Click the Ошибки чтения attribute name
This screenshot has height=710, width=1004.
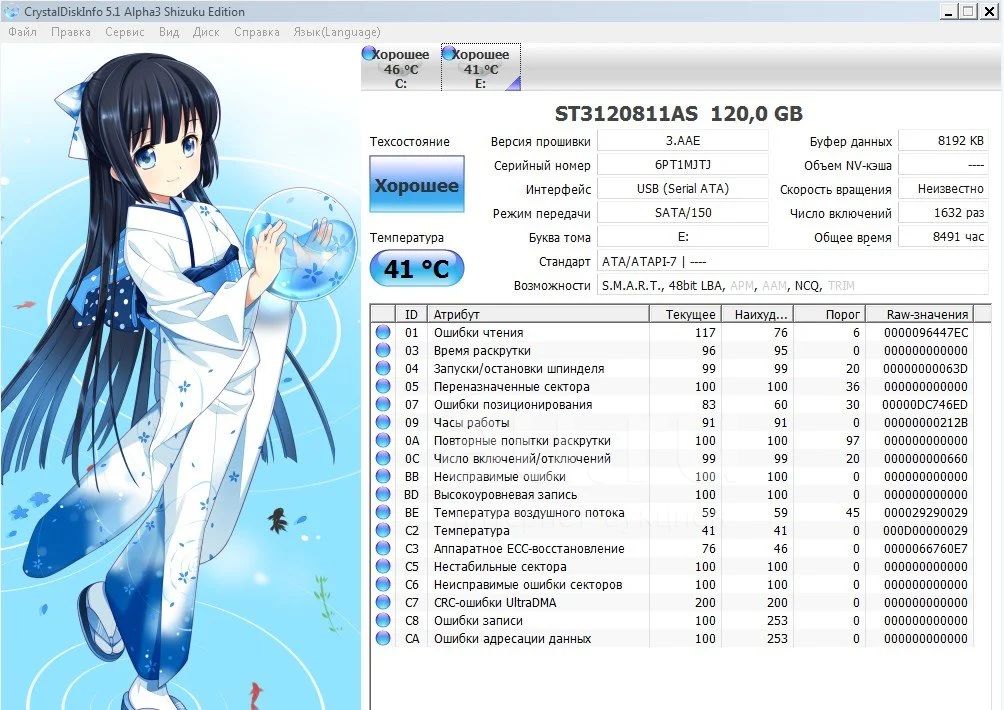pyautogui.click(x=478, y=332)
